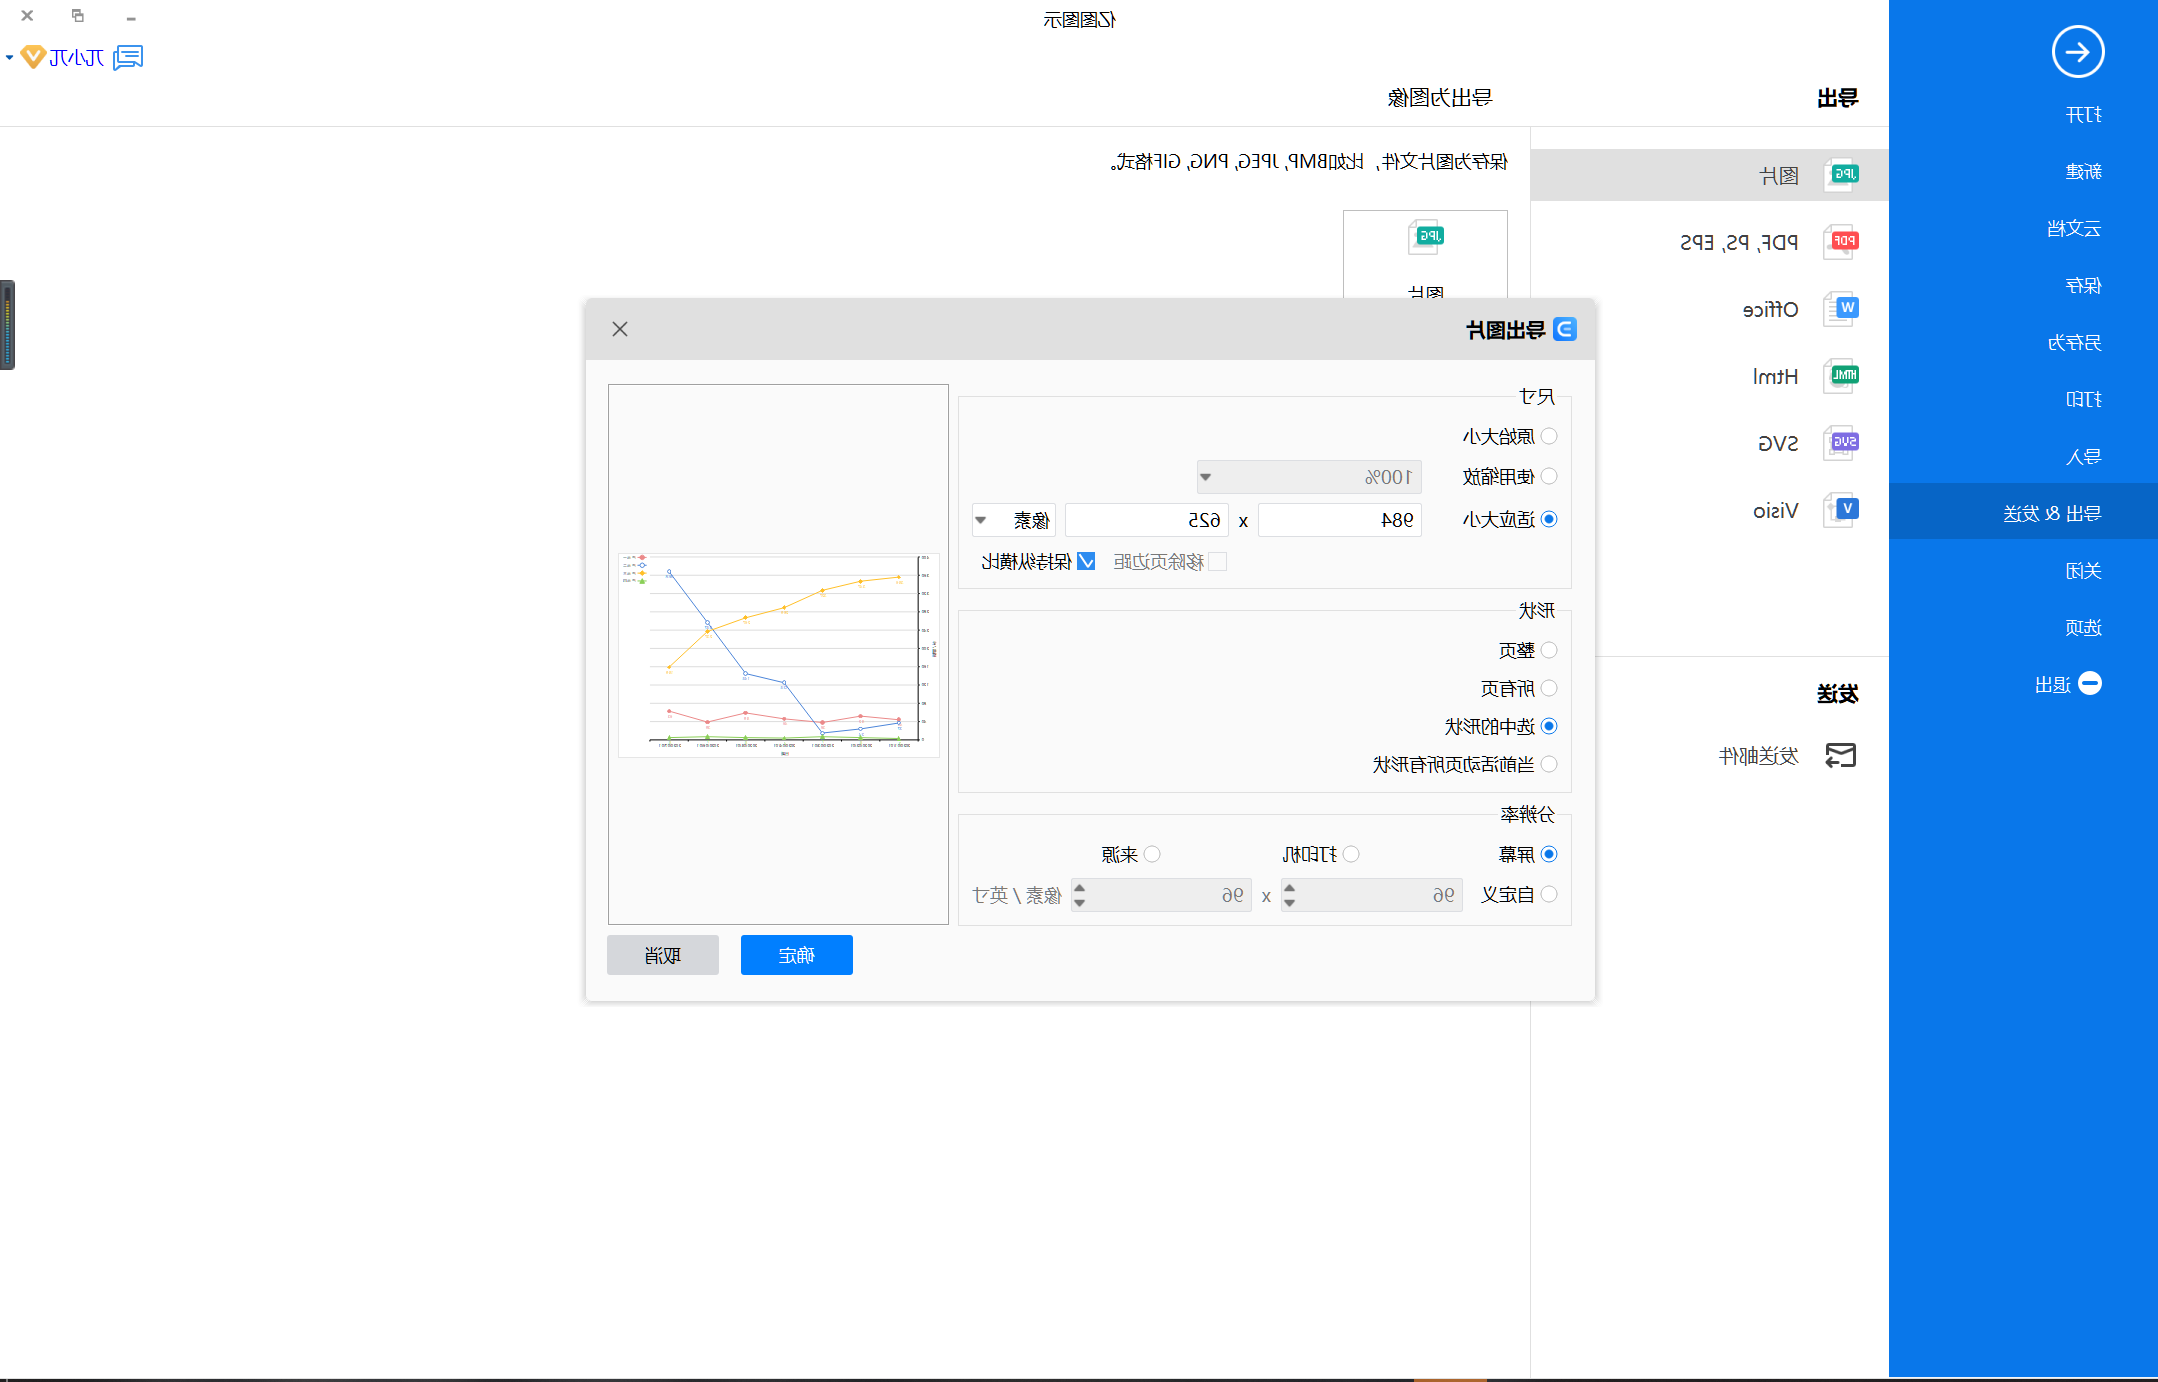This screenshot has height=1382, width=2158.
Task: Click the line chart preview thumbnail in the dialog
Action: tap(779, 655)
